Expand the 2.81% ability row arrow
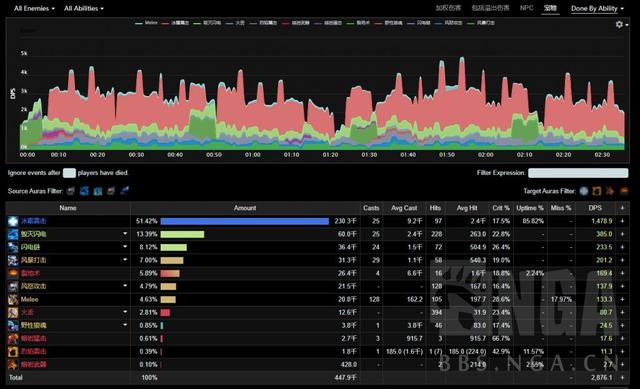Viewport: 640px width, 389px height. click(125, 312)
